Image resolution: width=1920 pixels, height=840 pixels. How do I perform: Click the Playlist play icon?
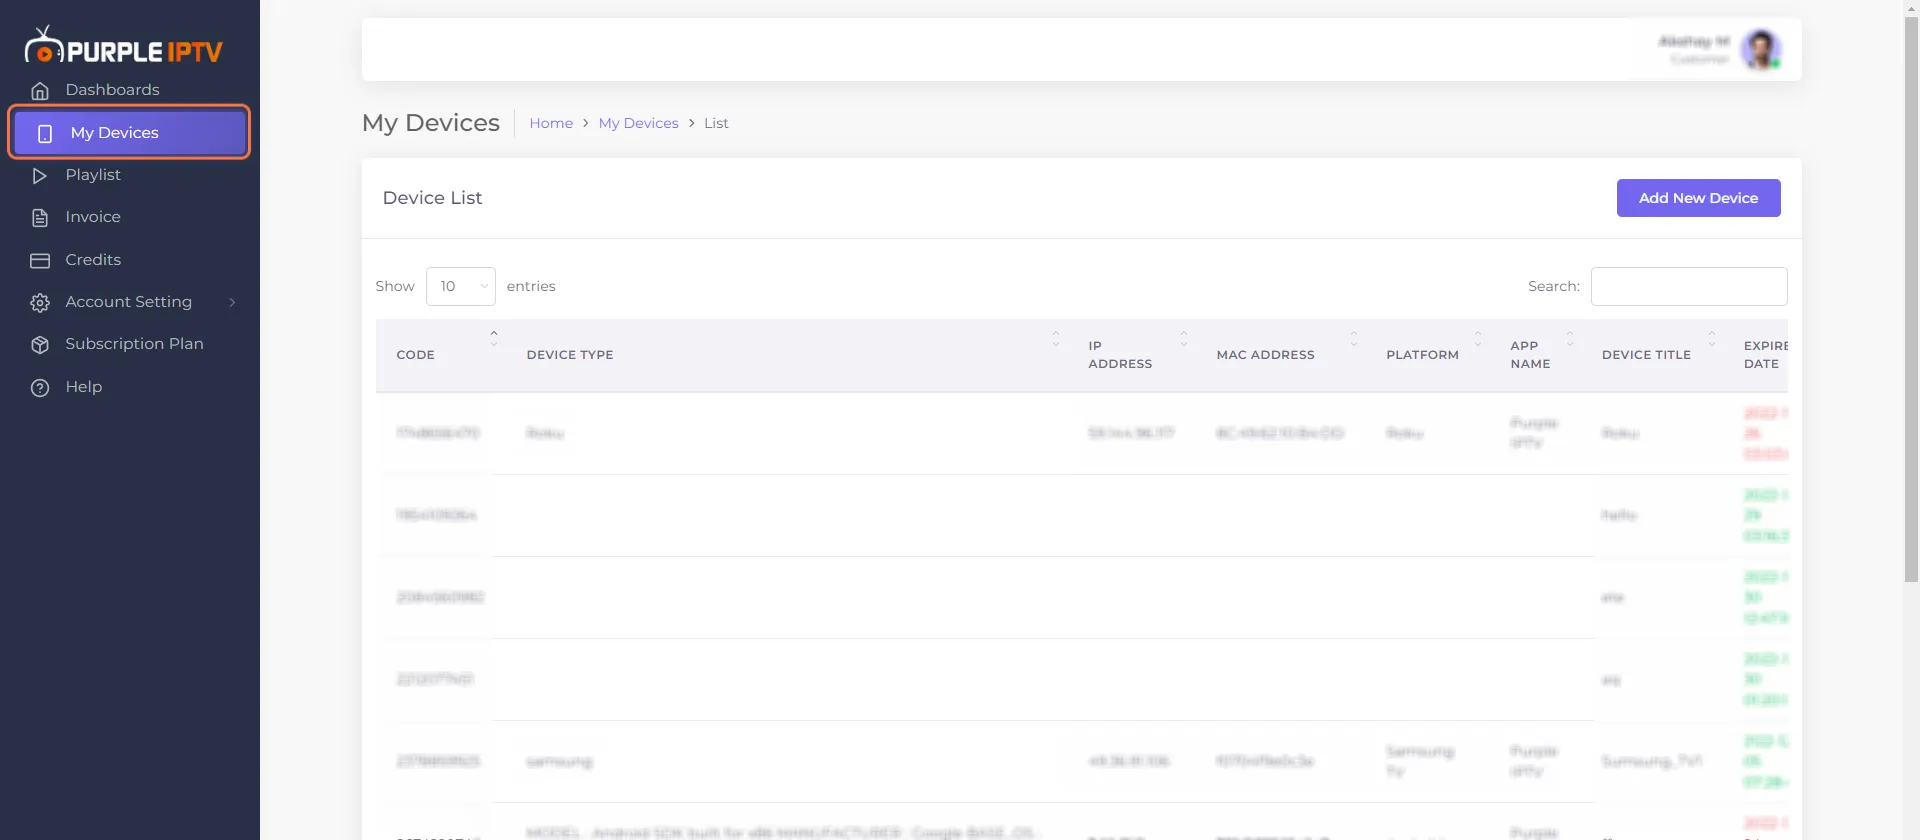pos(40,175)
